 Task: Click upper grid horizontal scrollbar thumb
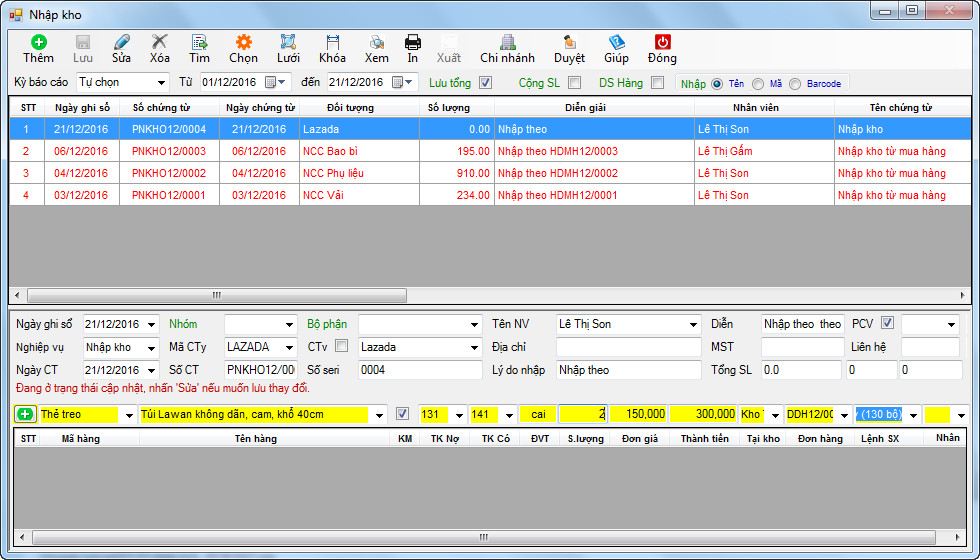216,295
